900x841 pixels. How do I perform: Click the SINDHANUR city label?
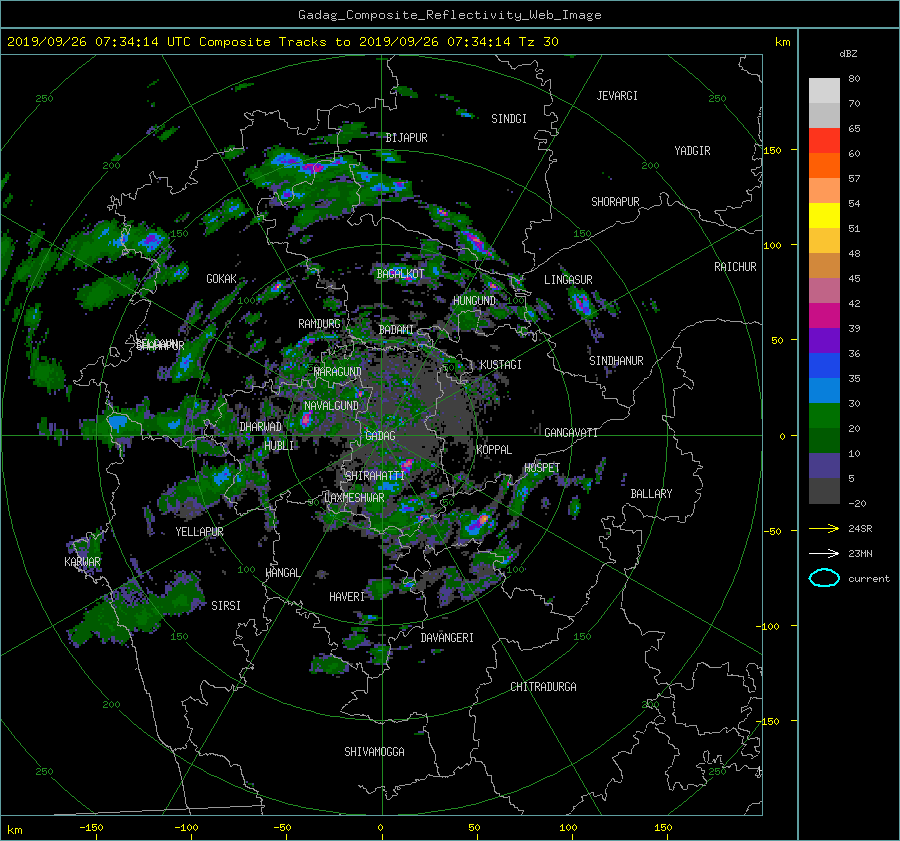616,361
